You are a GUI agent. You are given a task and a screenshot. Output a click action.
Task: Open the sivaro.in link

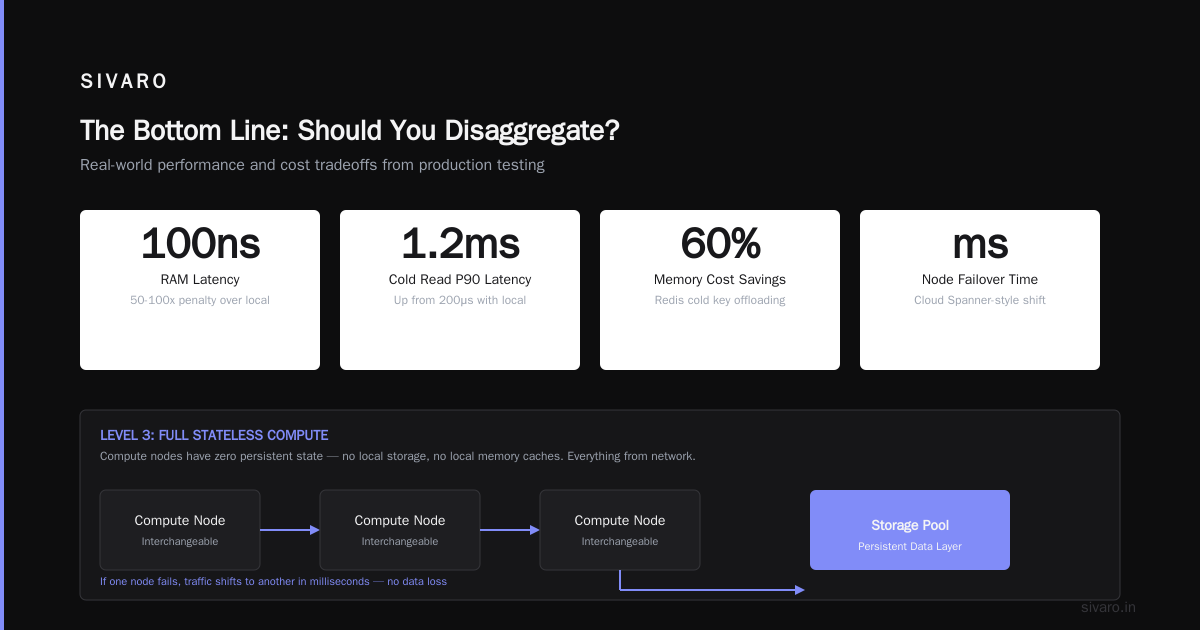click(x=1109, y=607)
